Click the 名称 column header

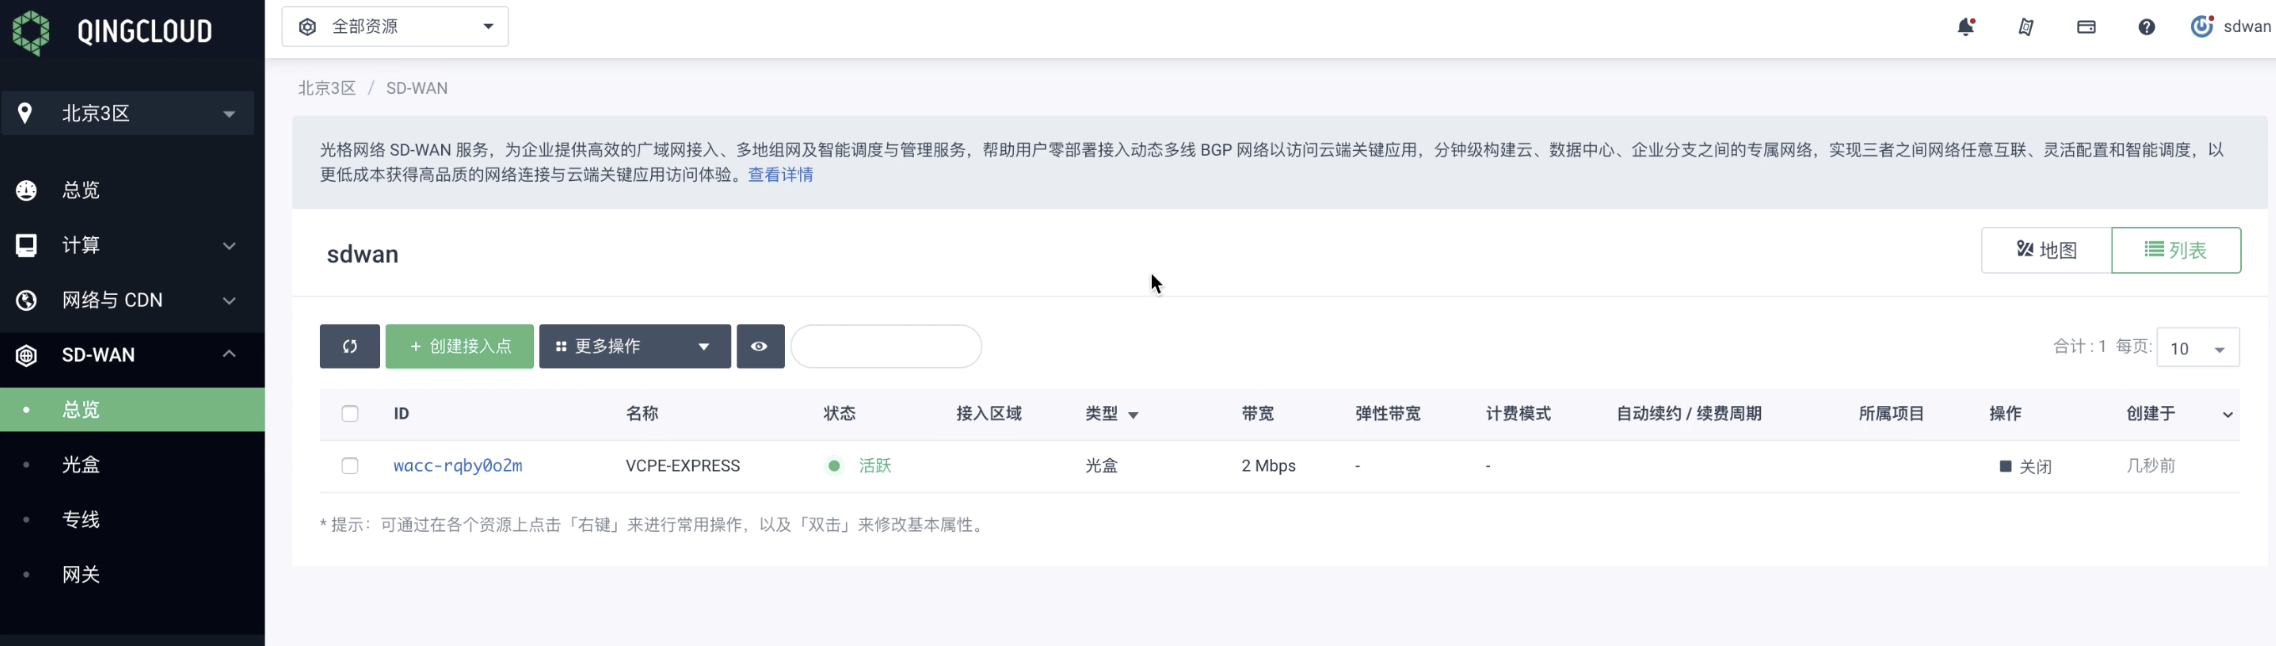(x=642, y=414)
